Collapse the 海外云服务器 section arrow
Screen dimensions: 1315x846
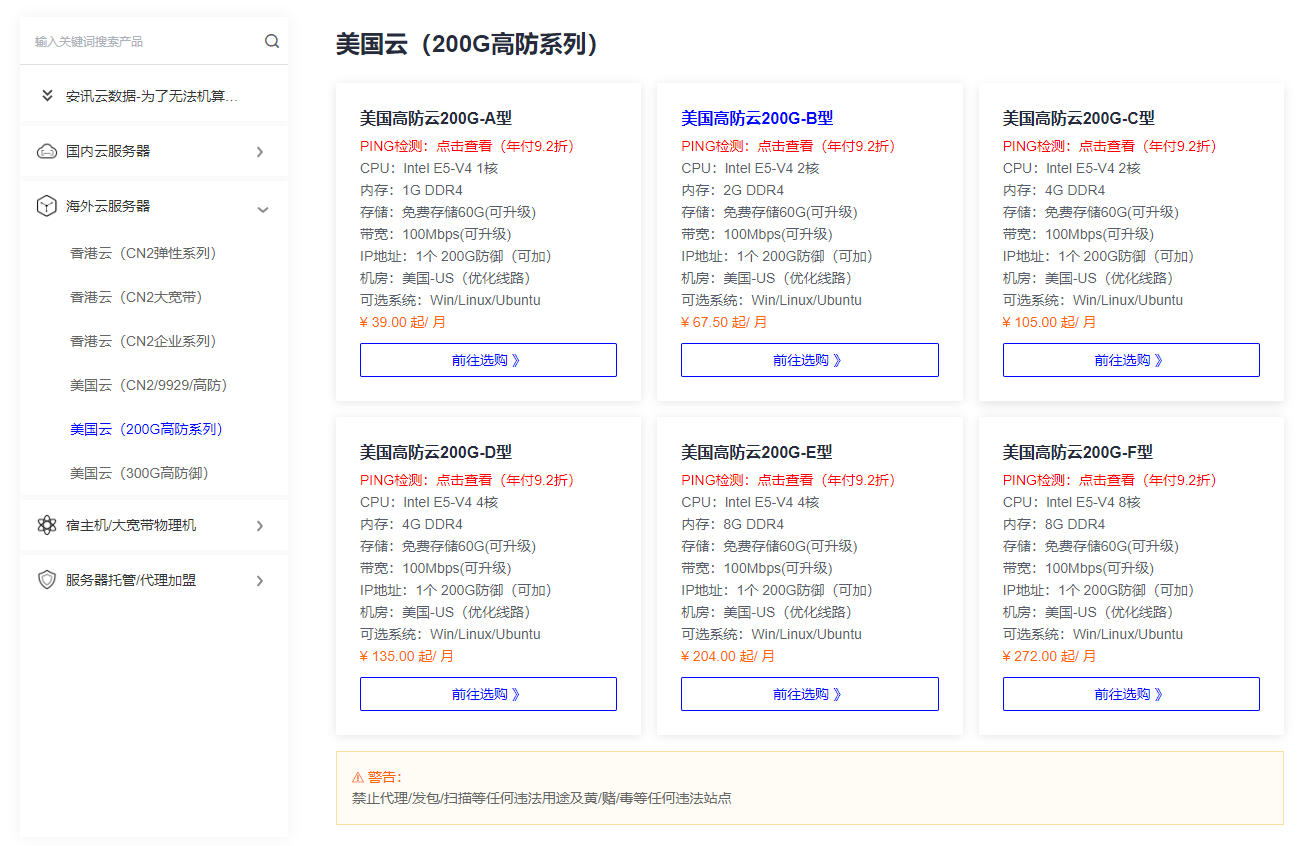pyautogui.click(x=263, y=209)
